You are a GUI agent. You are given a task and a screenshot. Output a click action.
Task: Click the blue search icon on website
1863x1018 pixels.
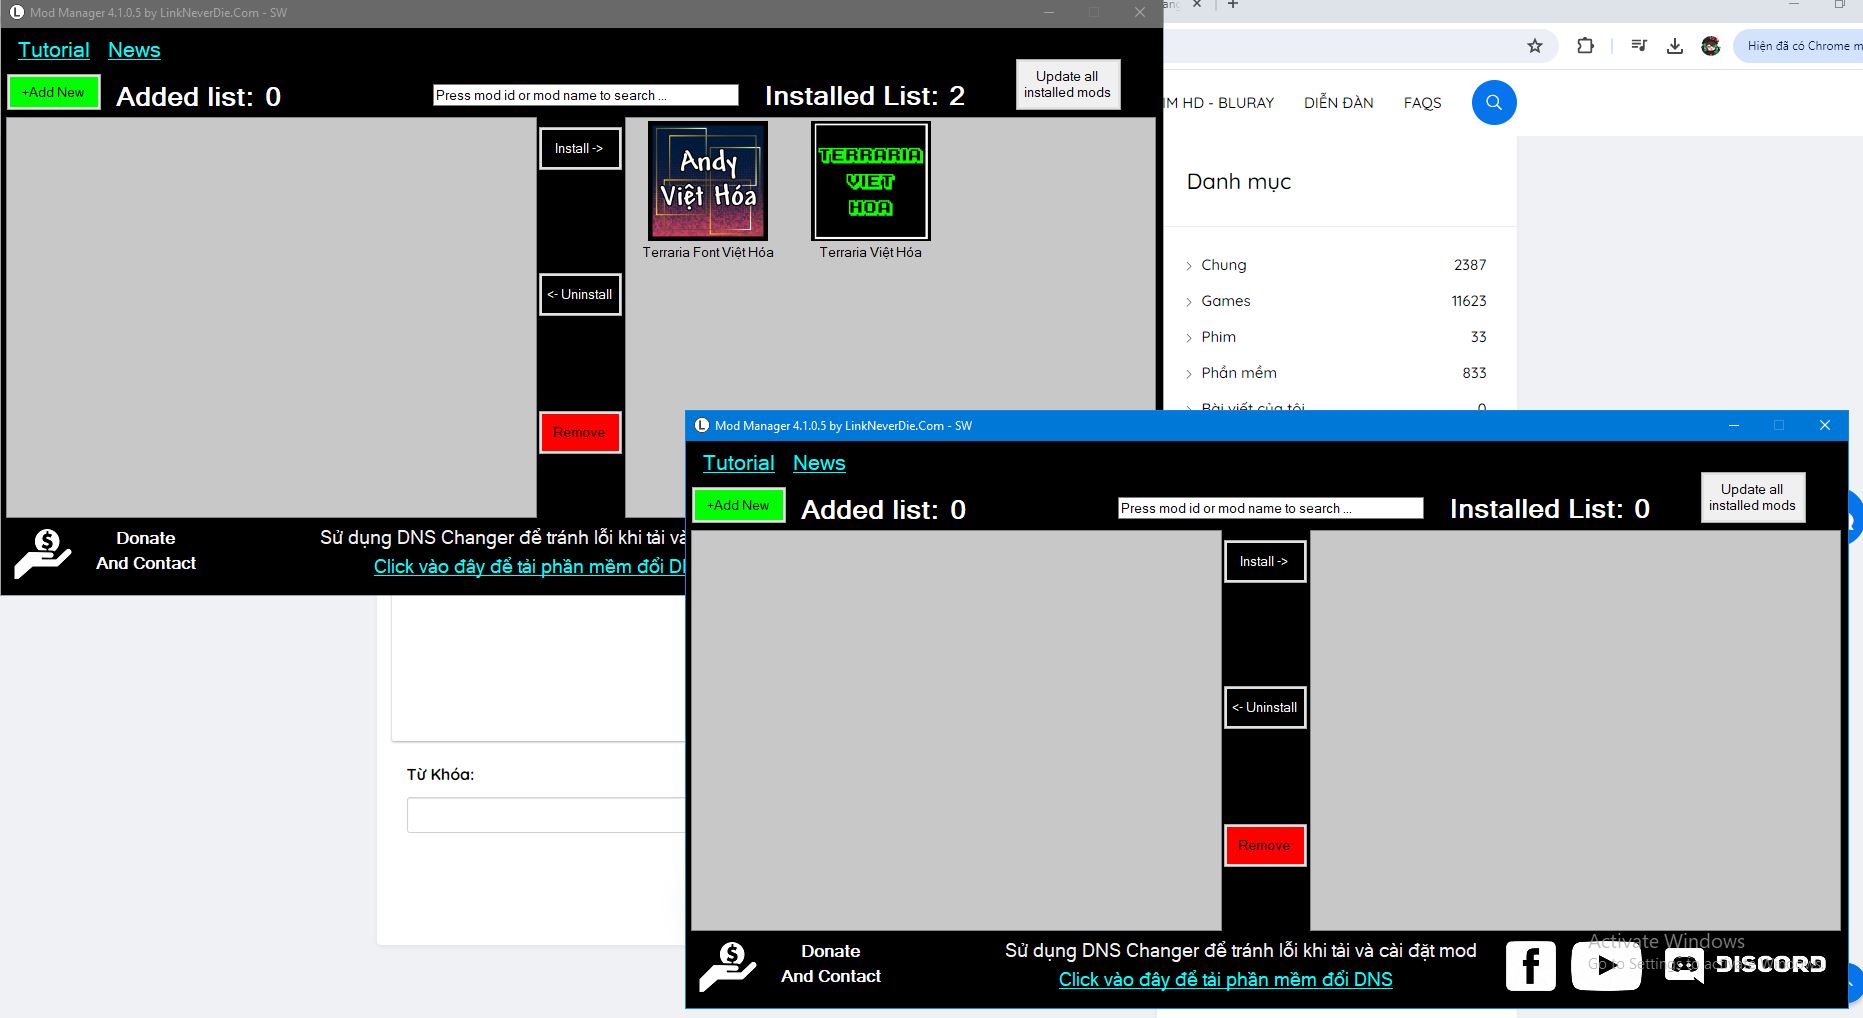[1494, 103]
